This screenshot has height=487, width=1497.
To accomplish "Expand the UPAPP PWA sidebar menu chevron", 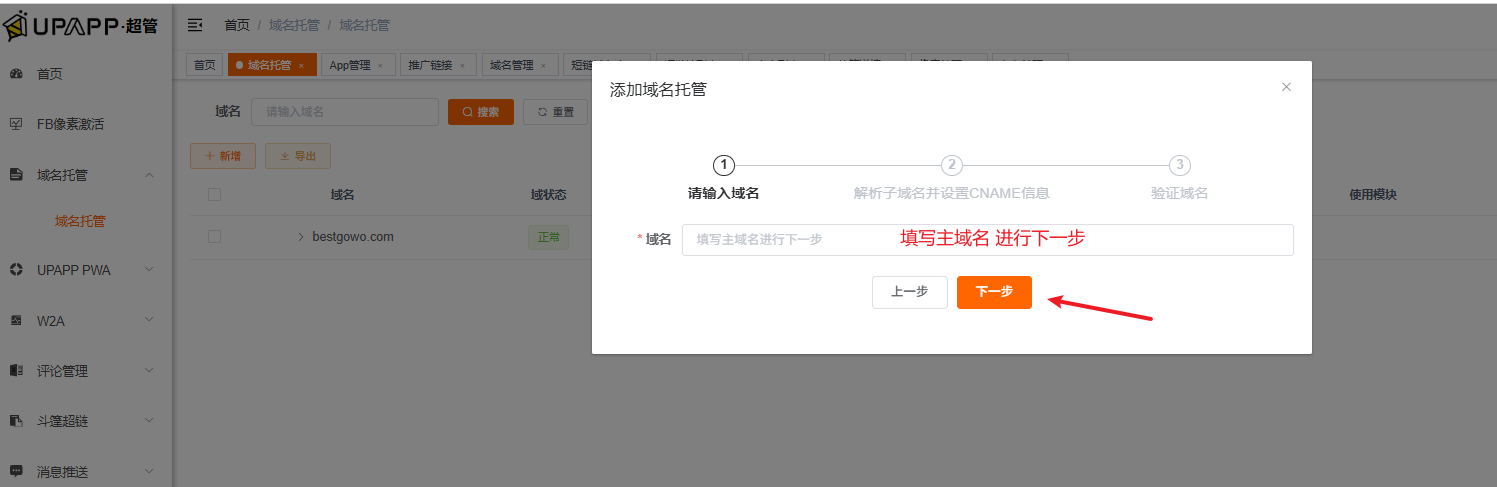I will [x=149, y=270].
